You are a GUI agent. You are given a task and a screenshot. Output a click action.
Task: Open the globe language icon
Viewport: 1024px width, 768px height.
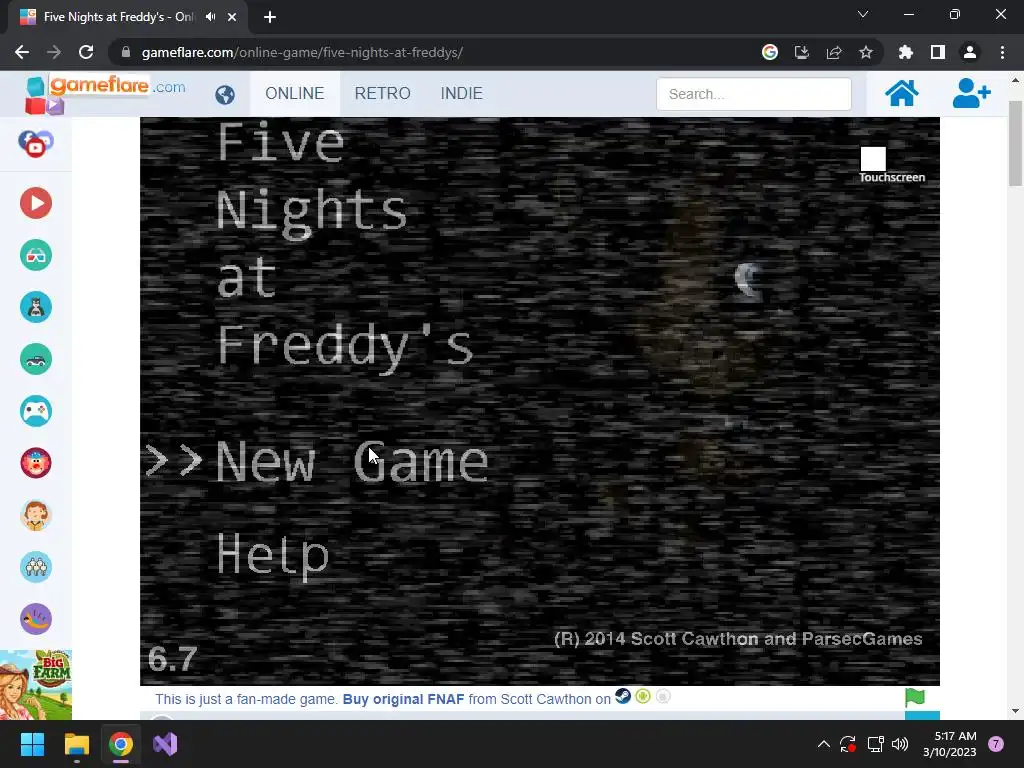pyautogui.click(x=225, y=95)
